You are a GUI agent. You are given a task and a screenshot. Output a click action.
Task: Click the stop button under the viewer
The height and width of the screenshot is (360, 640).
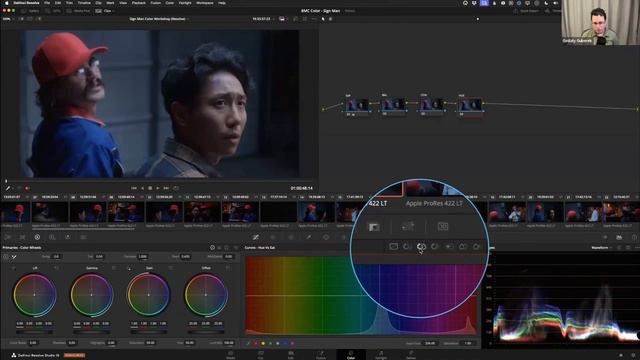150,188
